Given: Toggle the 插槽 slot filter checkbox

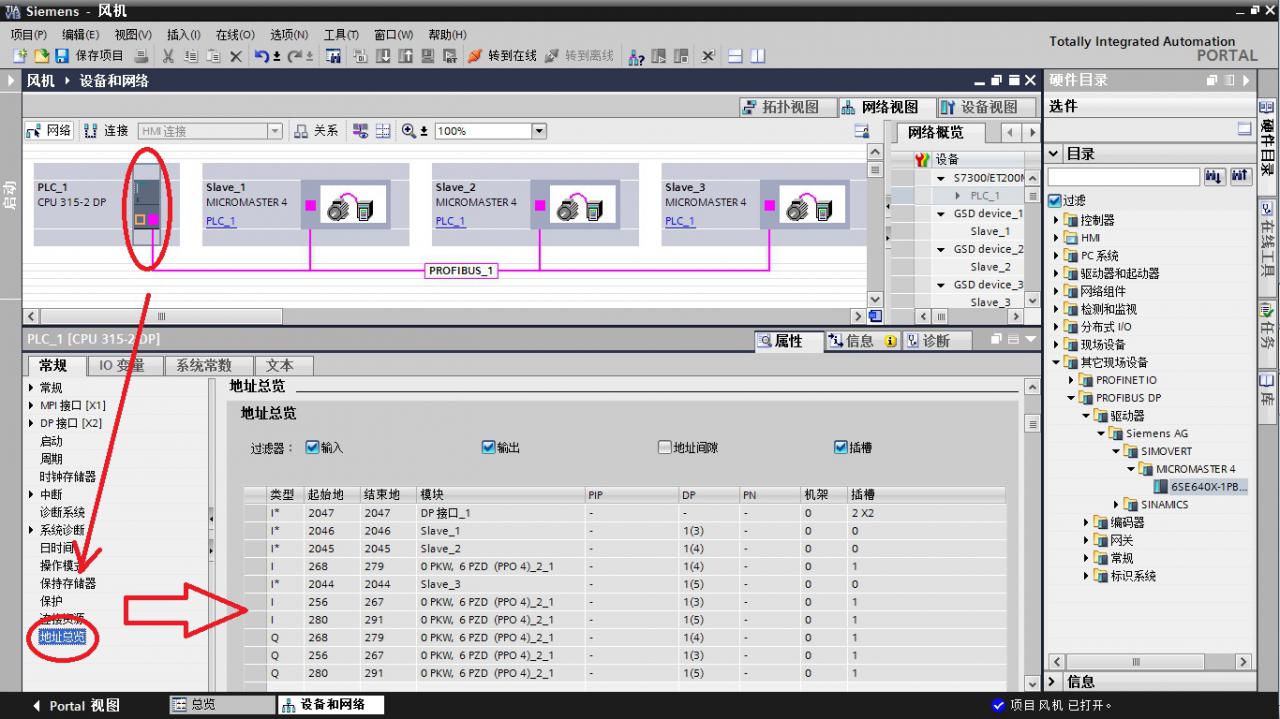Looking at the screenshot, I should (840, 447).
